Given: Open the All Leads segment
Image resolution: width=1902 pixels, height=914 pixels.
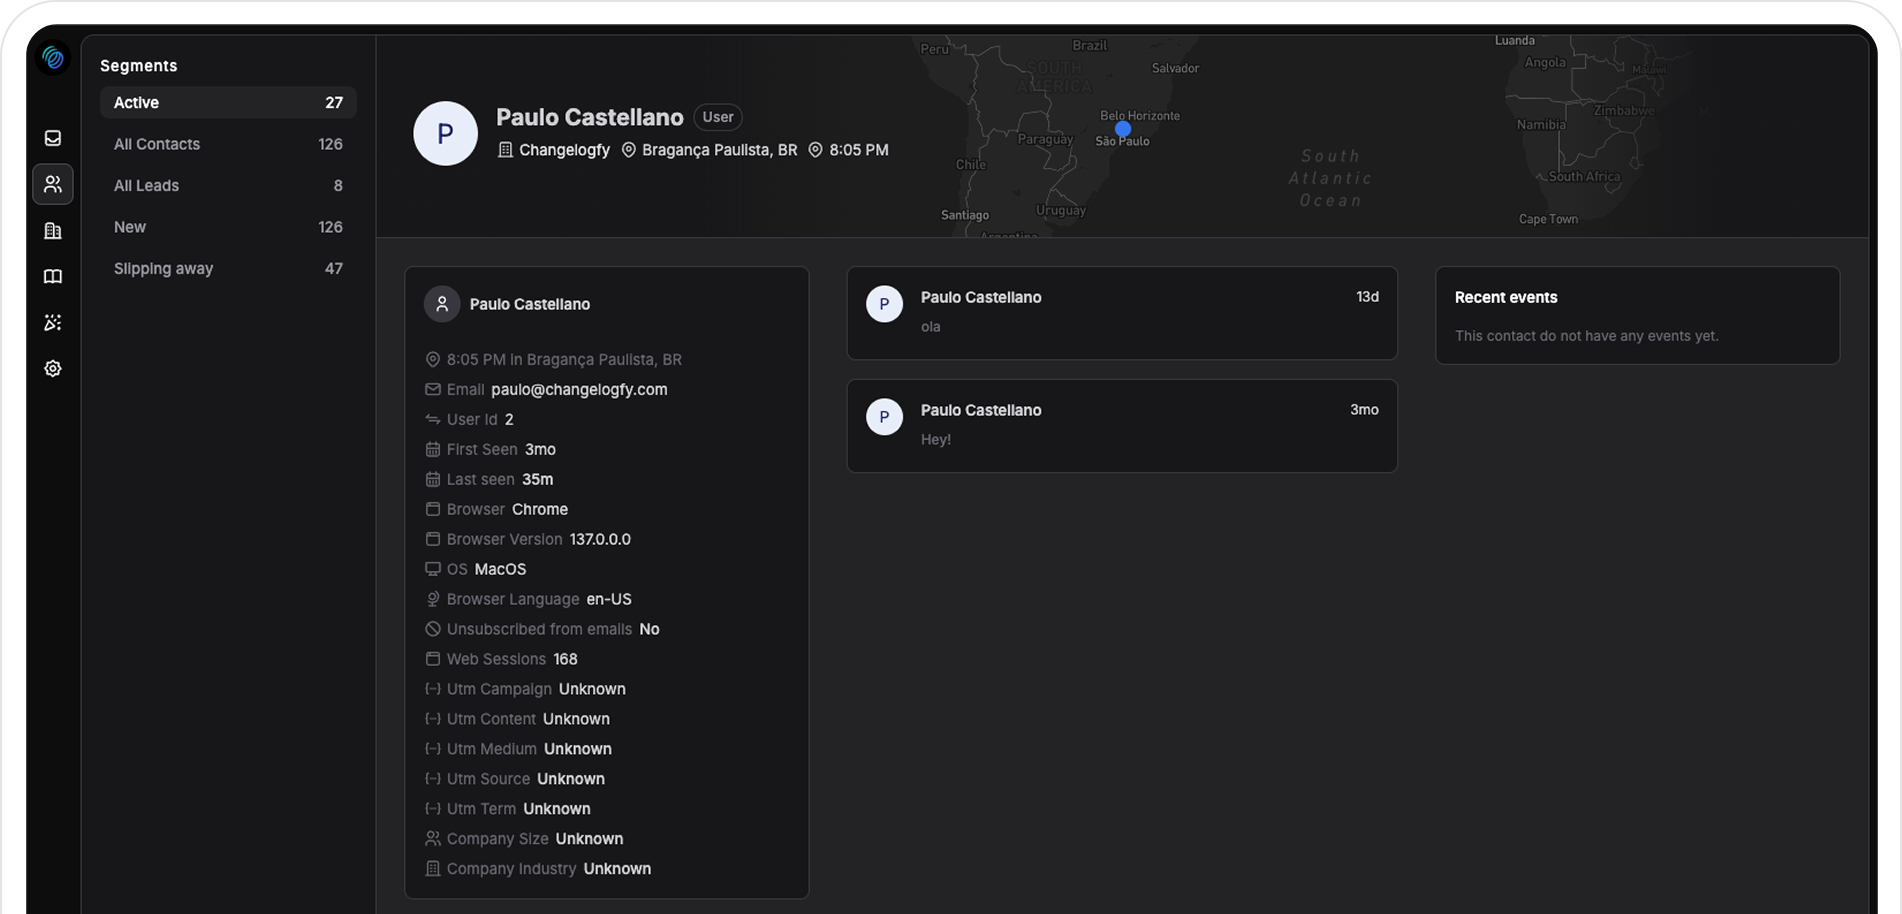Looking at the screenshot, I should point(228,186).
